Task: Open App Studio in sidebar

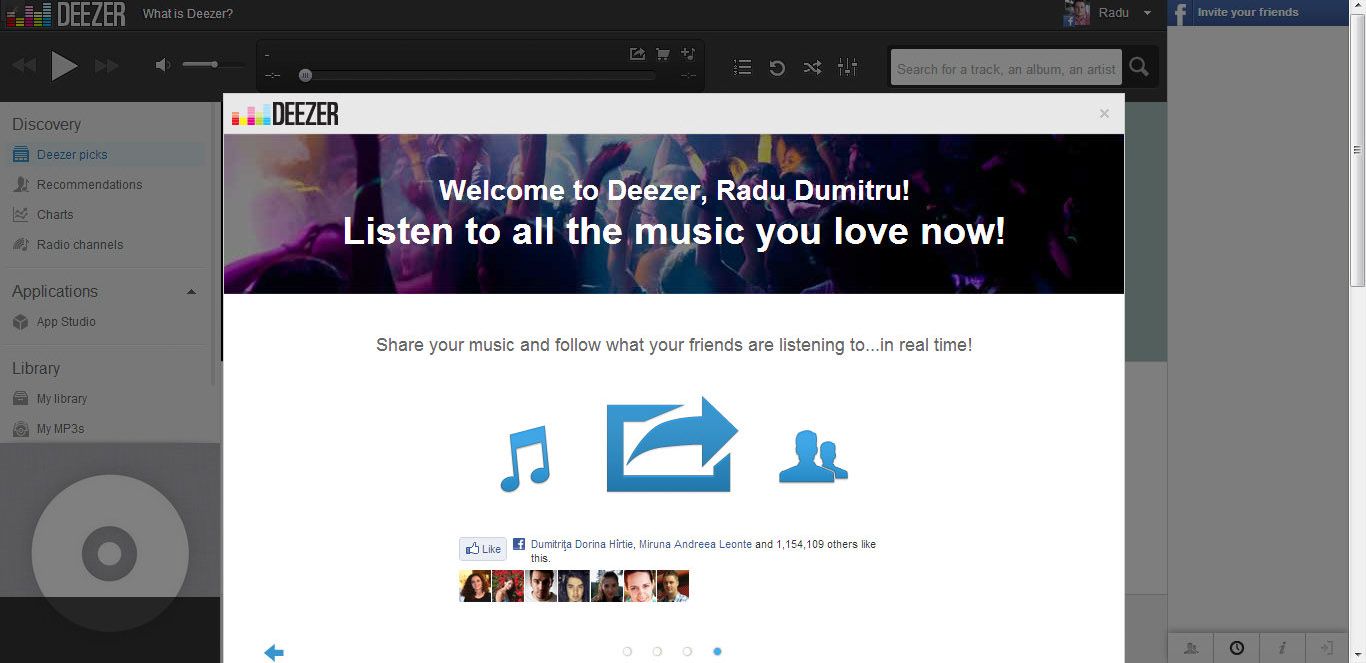Action: [x=66, y=322]
